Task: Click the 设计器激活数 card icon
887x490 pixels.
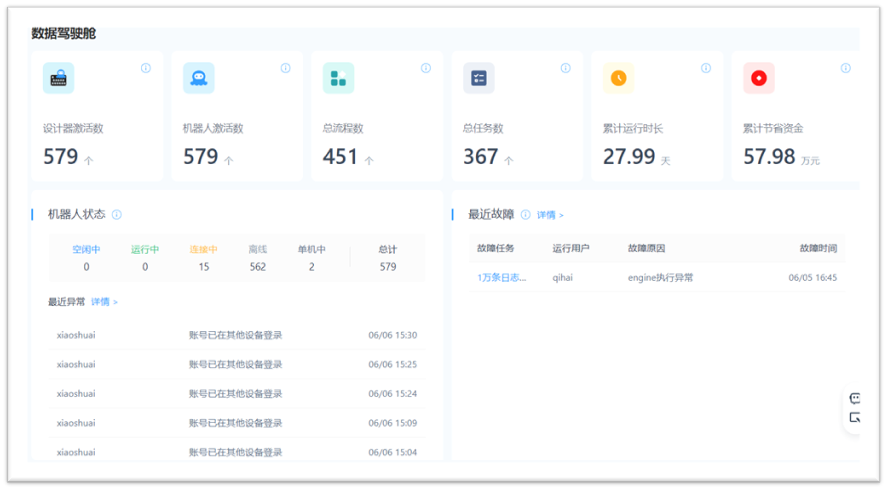Action: [x=58, y=78]
